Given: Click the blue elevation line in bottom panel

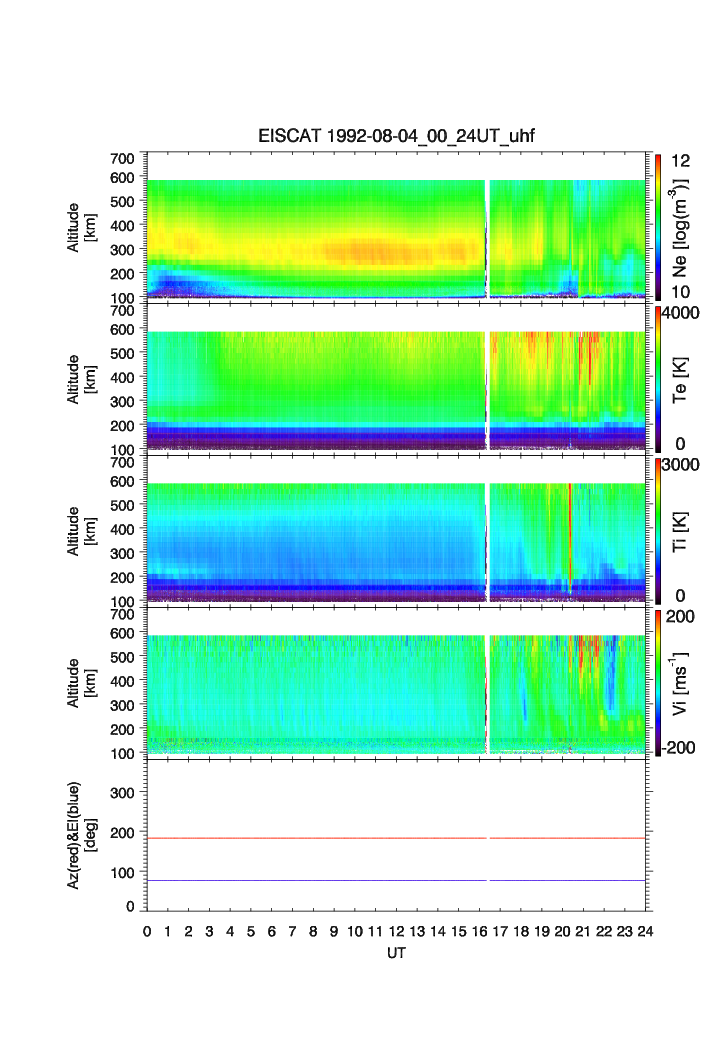Looking at the screenshot, I should click(396, 881).
